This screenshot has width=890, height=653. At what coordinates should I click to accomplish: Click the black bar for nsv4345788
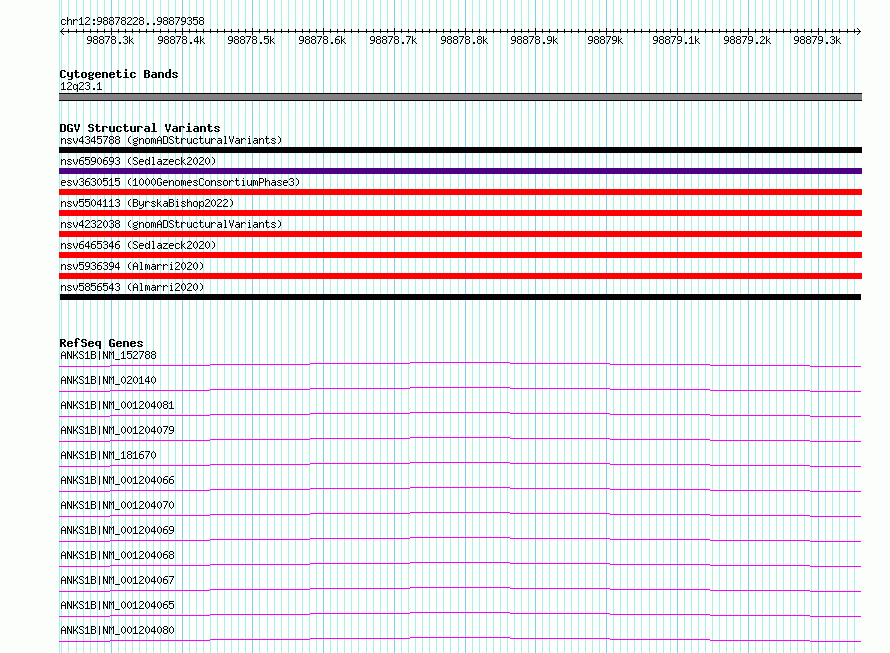coord(460,150)
